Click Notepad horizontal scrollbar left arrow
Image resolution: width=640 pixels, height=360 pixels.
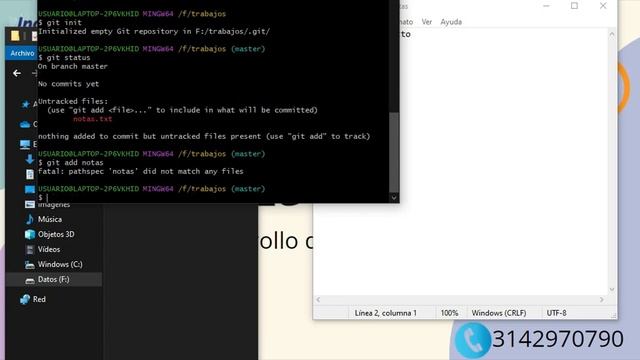coord(318,300)
